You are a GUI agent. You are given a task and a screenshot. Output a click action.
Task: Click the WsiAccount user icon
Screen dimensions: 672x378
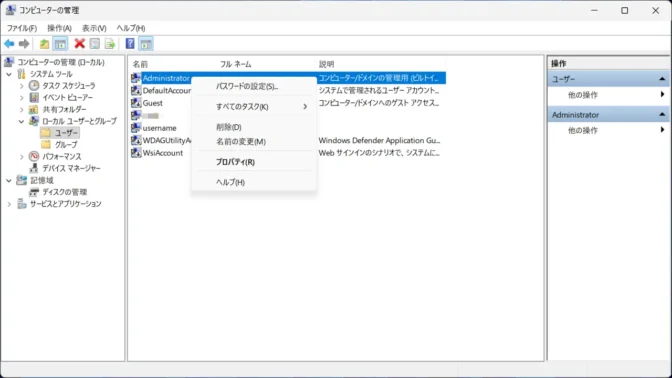pyautogui.click(x=136, y=153)
